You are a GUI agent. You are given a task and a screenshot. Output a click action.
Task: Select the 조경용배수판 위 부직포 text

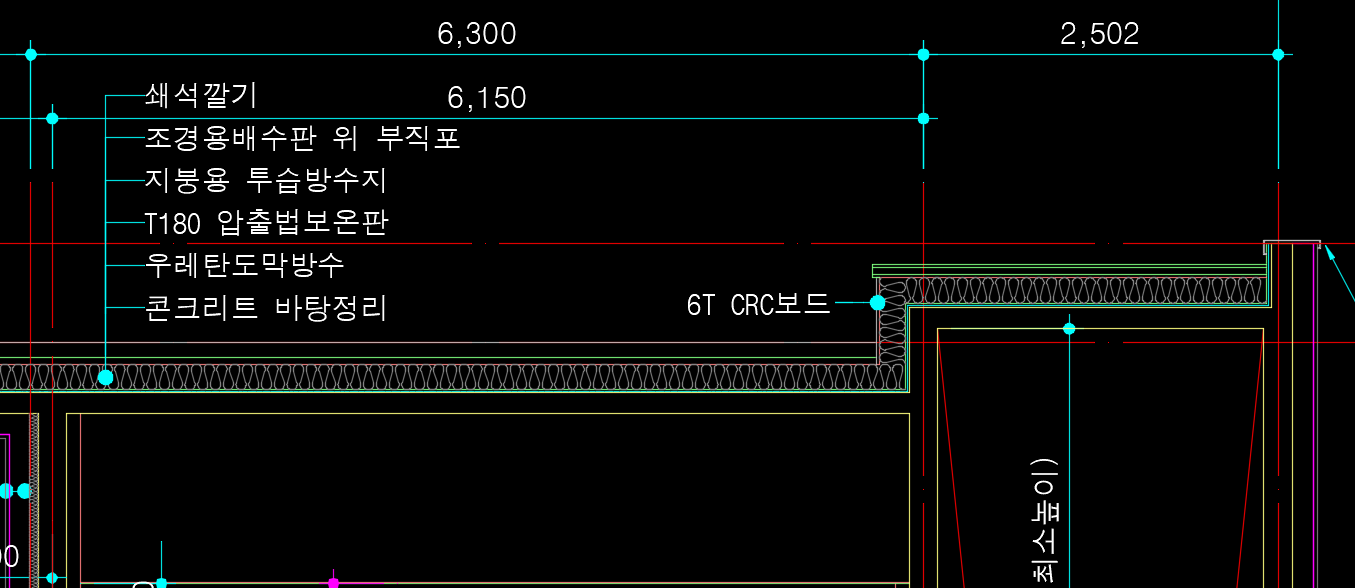[x=302, y=138]
